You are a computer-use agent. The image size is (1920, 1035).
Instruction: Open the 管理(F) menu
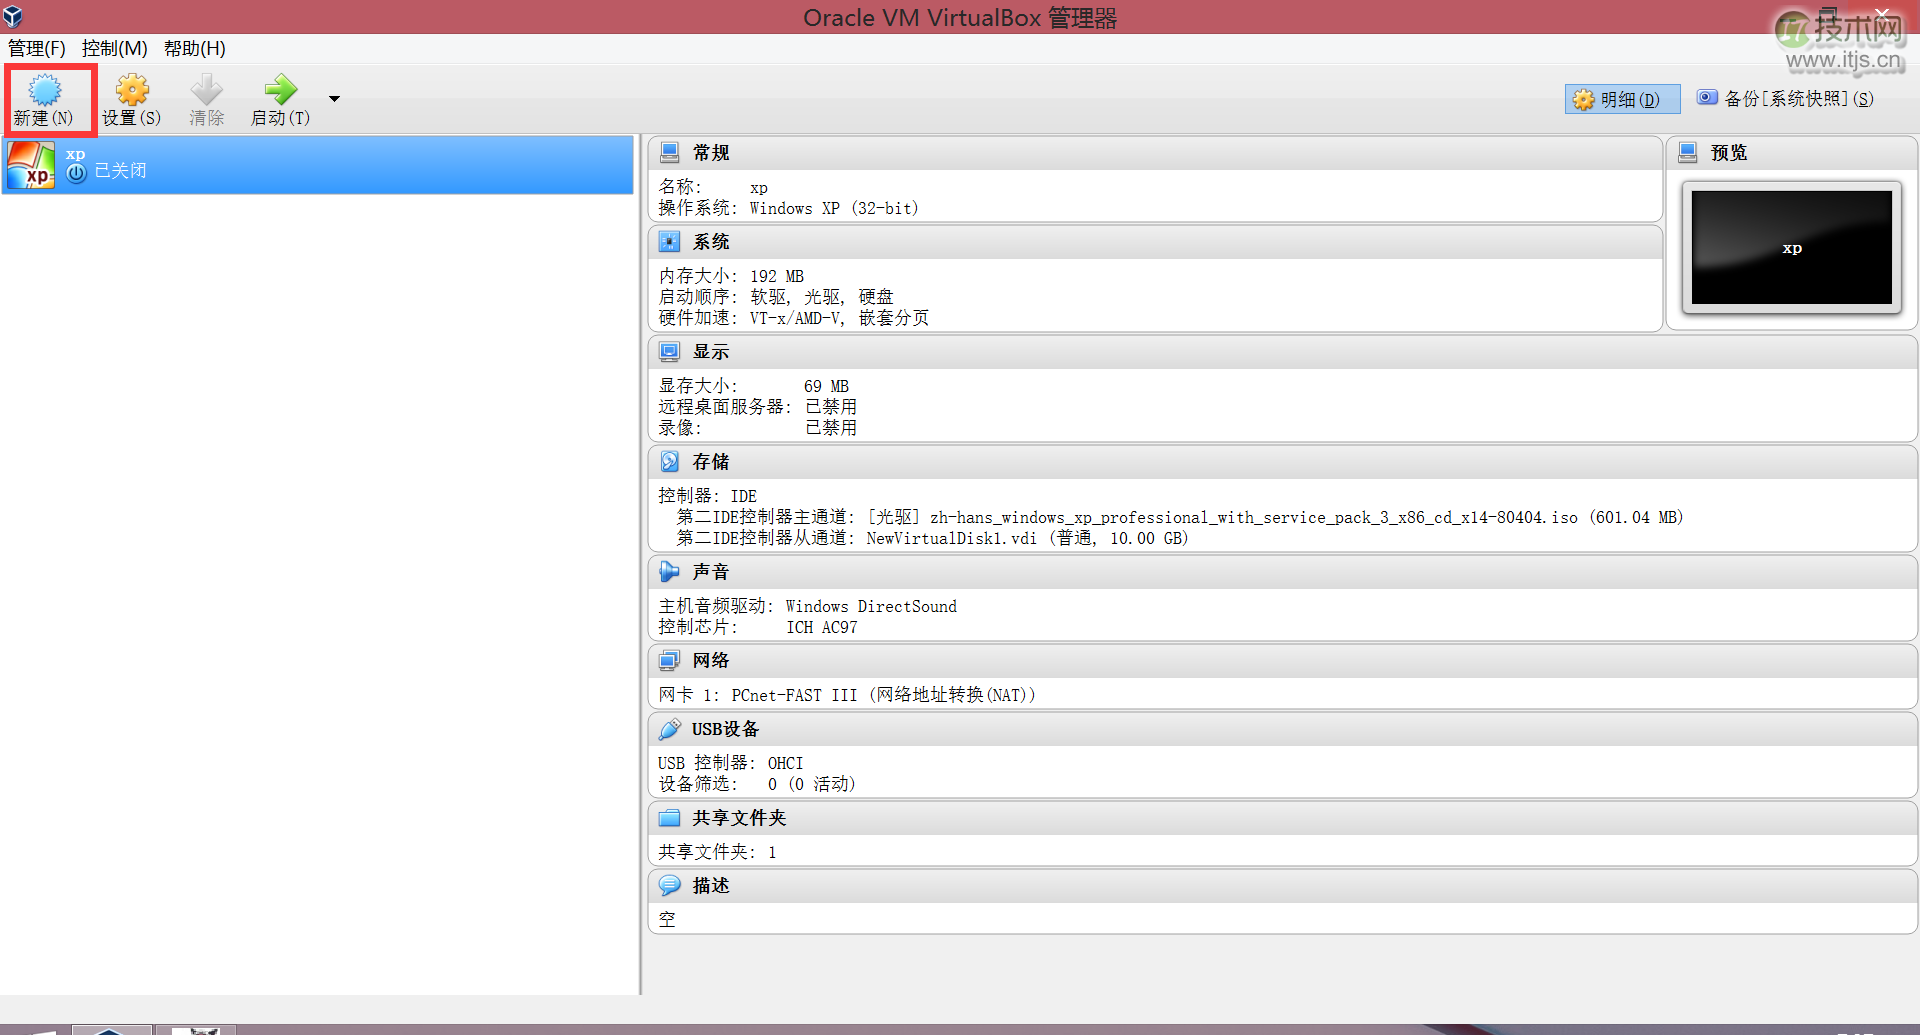click(x=36, y=48)
